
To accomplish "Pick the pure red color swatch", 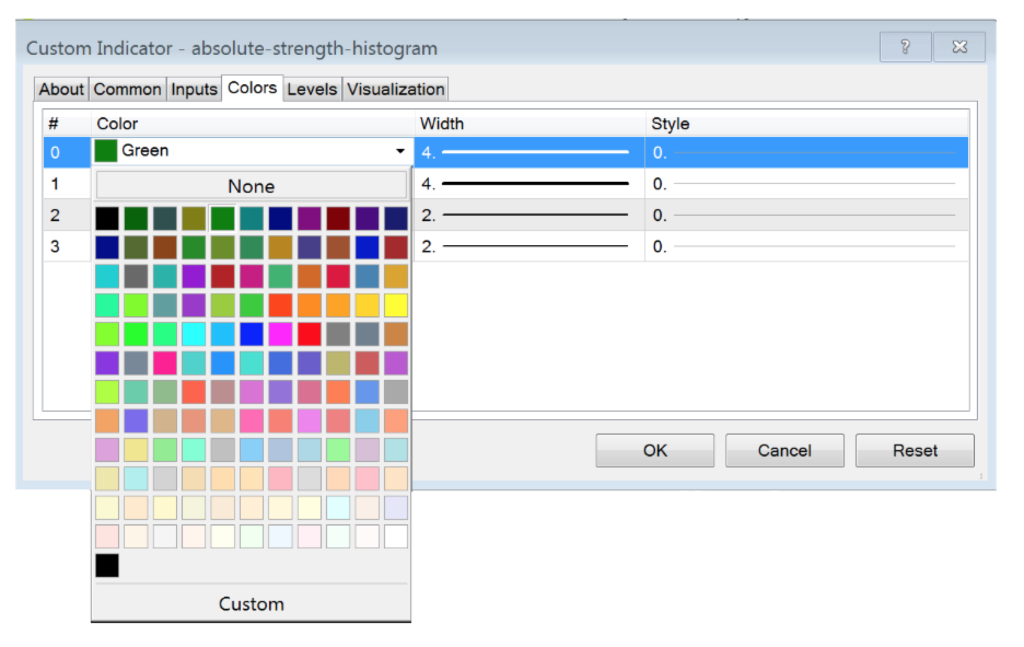I will (x=309, y=334).
